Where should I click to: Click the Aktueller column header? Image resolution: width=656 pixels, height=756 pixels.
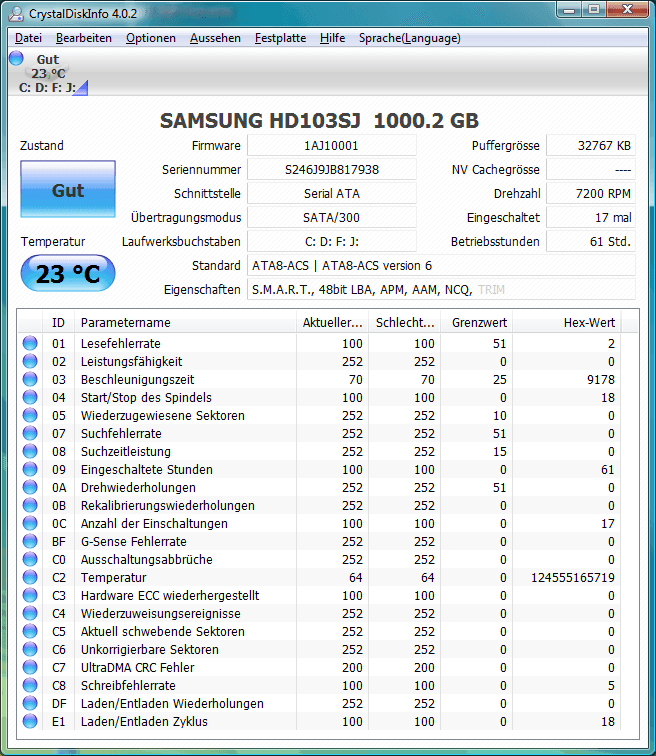[x=332, y=323]
